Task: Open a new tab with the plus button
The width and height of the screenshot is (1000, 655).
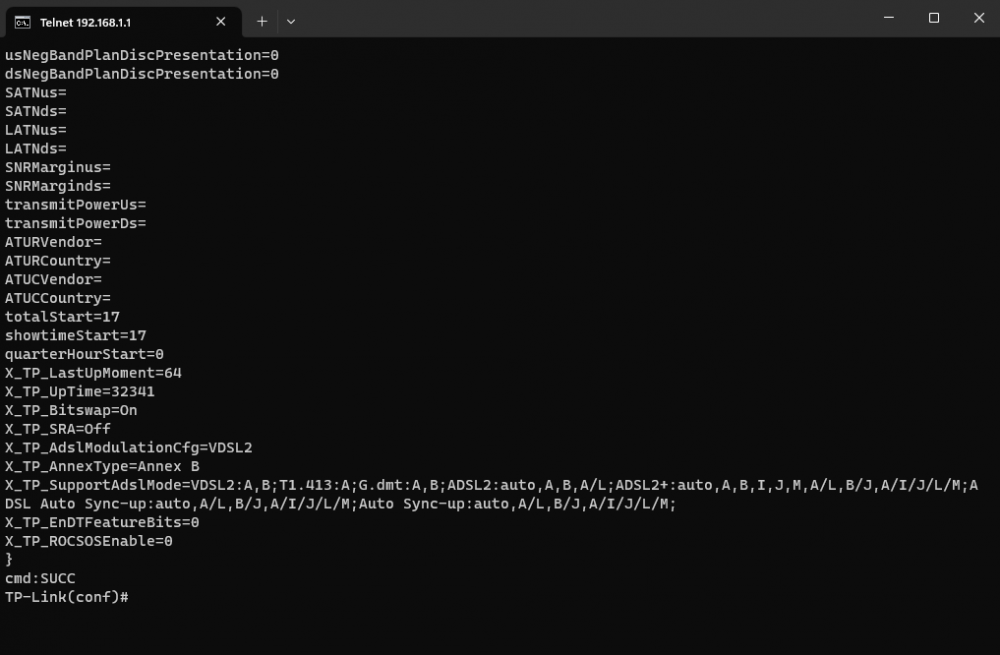Action: click(x=262, y=21)
